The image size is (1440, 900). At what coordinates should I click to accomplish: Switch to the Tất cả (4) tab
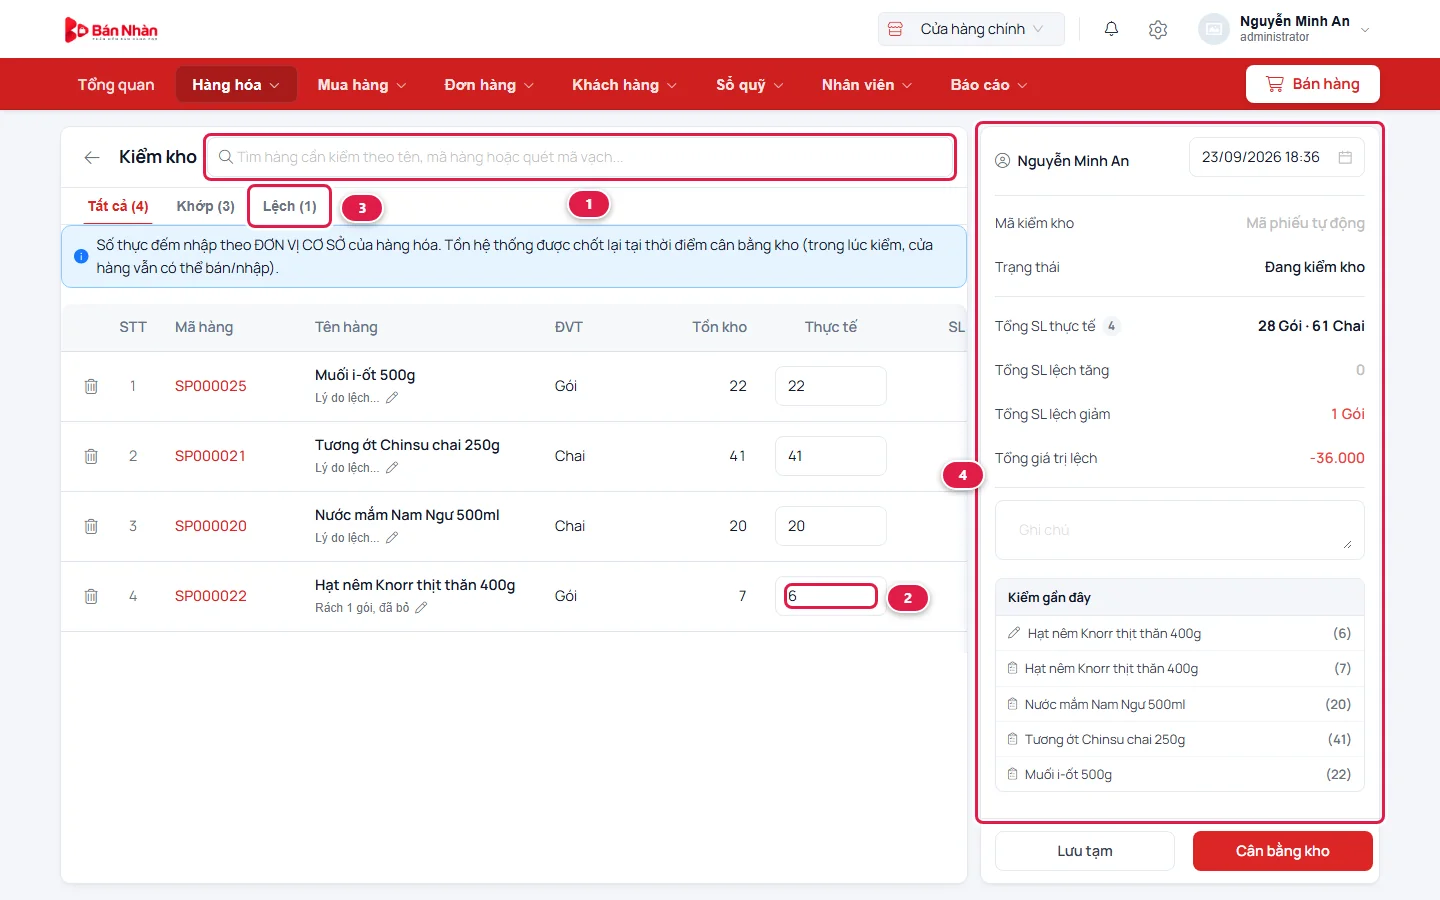pos(118,206)
